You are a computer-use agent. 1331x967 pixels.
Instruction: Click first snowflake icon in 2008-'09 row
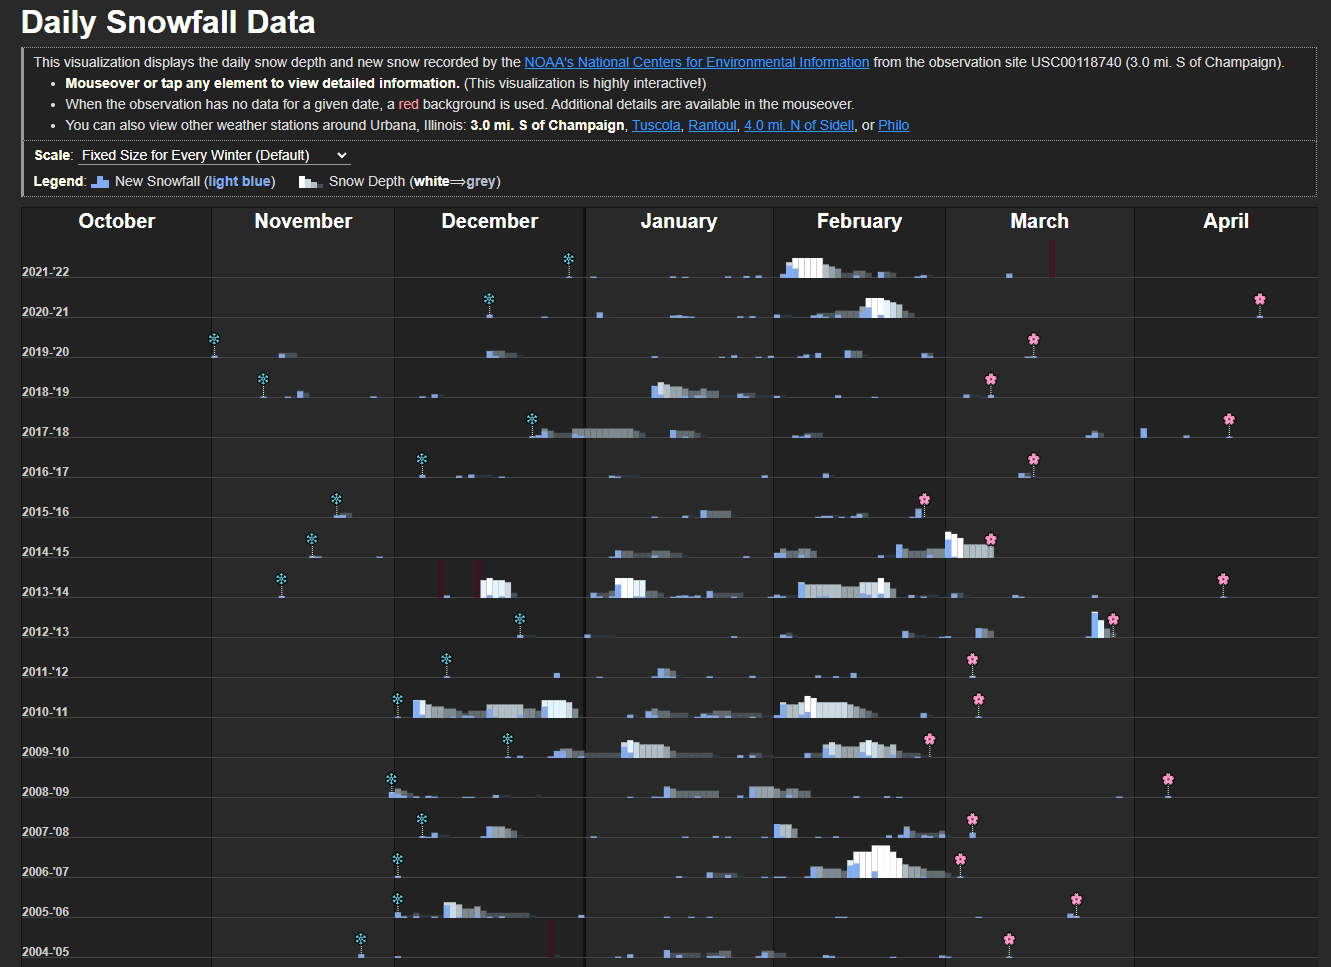(x=391, y=780)
